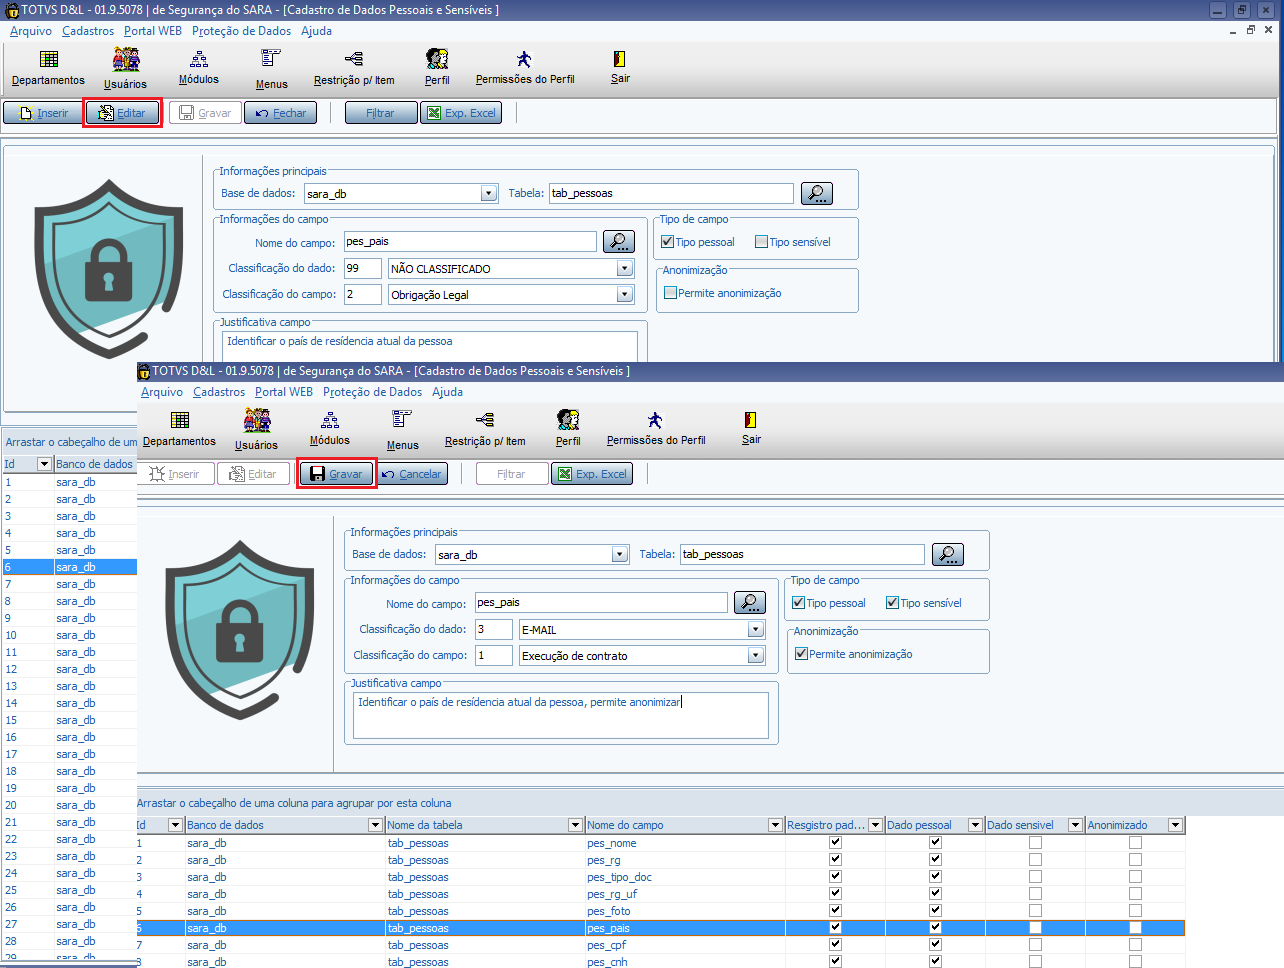Enable Permite anonimização in the background window
The image size is (1284, 968).
click(x=671, y=293)
